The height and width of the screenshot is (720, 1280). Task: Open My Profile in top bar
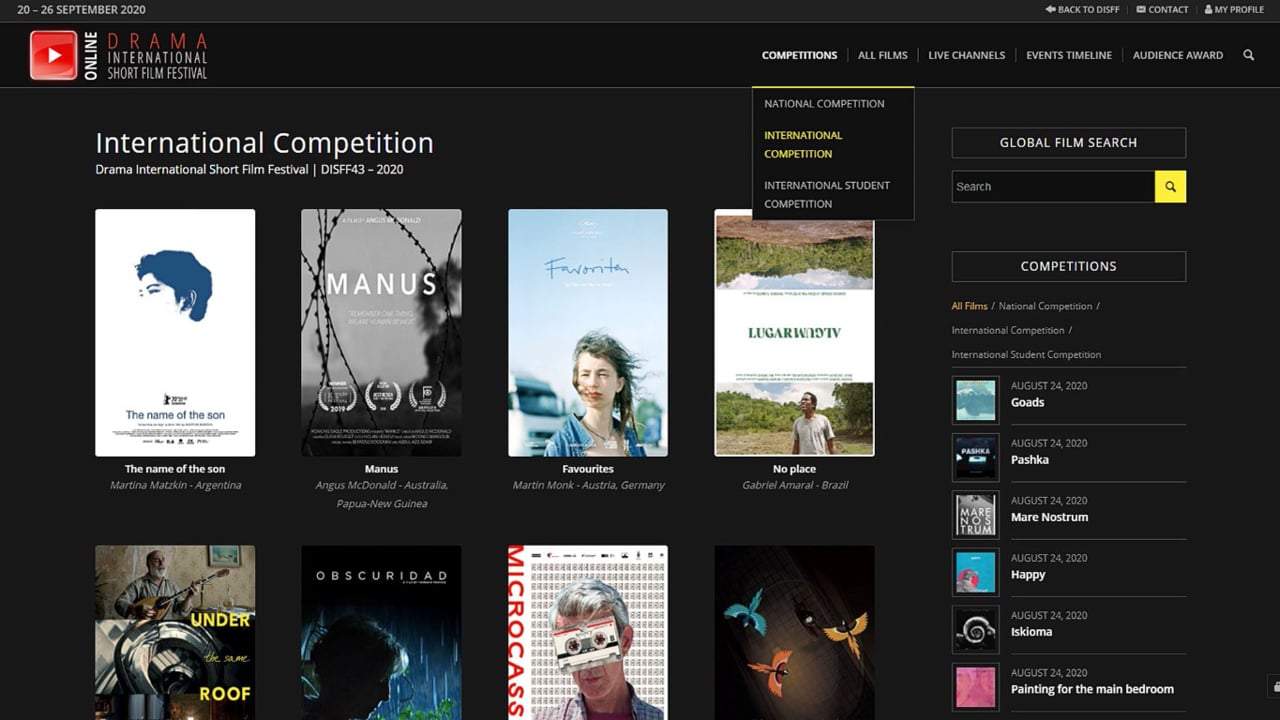click(1234, 10)
